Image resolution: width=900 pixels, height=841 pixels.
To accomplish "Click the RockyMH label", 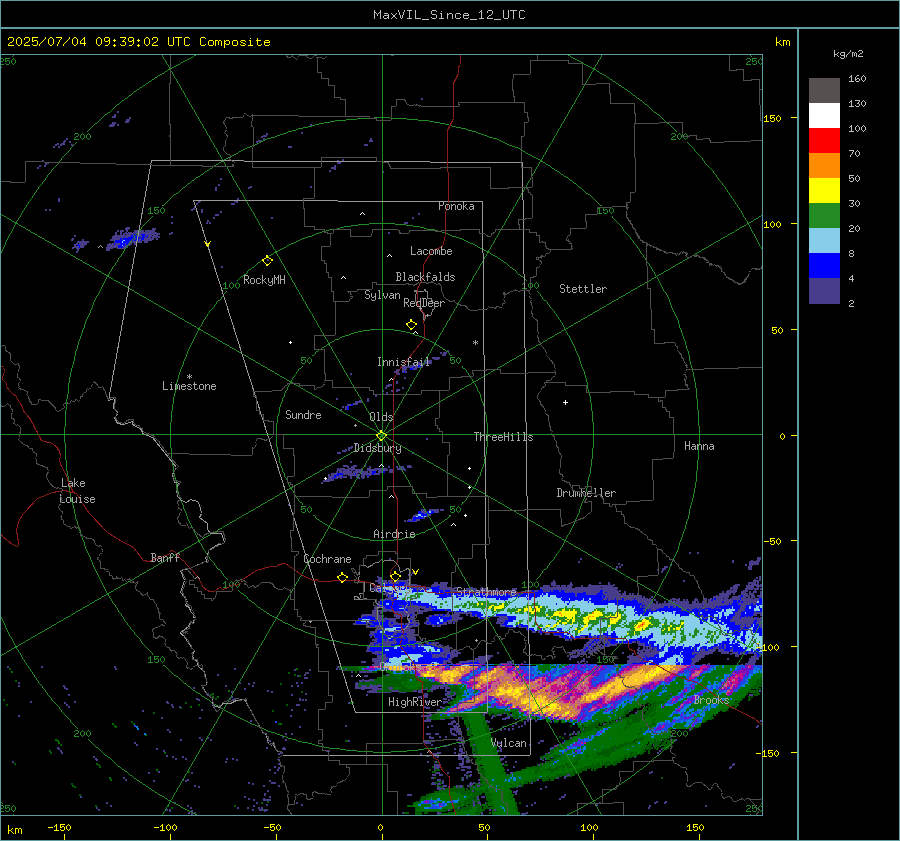I will click(x=264, y=280).
